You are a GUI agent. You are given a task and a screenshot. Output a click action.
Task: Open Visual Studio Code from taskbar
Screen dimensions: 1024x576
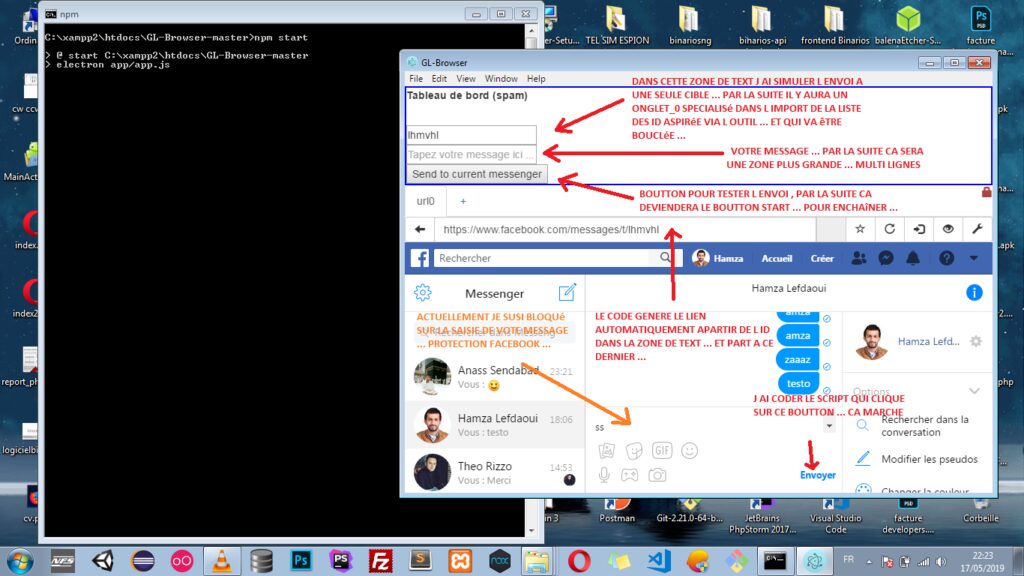(658, 561)
